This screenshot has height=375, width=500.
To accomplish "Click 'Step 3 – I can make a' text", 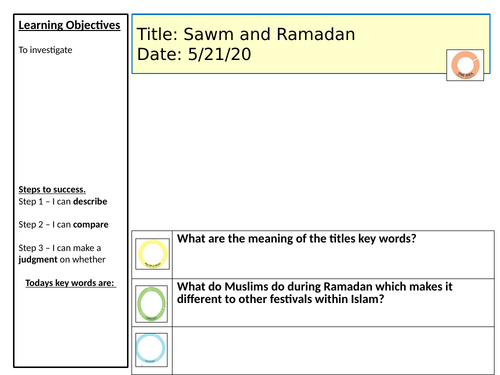I will 60,248.
